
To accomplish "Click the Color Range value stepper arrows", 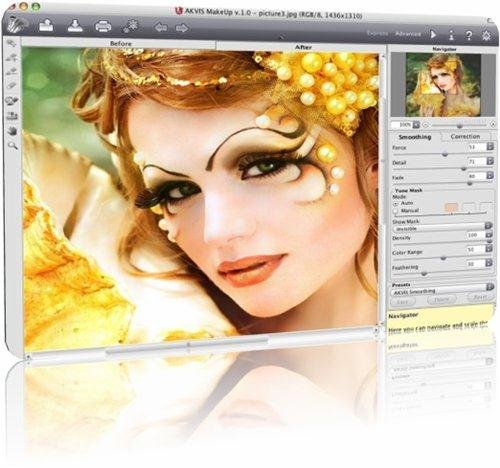I will pos(489,248).
